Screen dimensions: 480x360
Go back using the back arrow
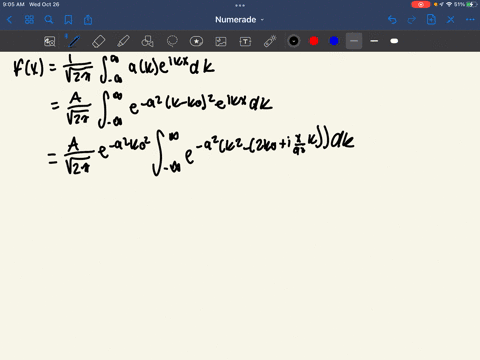coord(9,20)
